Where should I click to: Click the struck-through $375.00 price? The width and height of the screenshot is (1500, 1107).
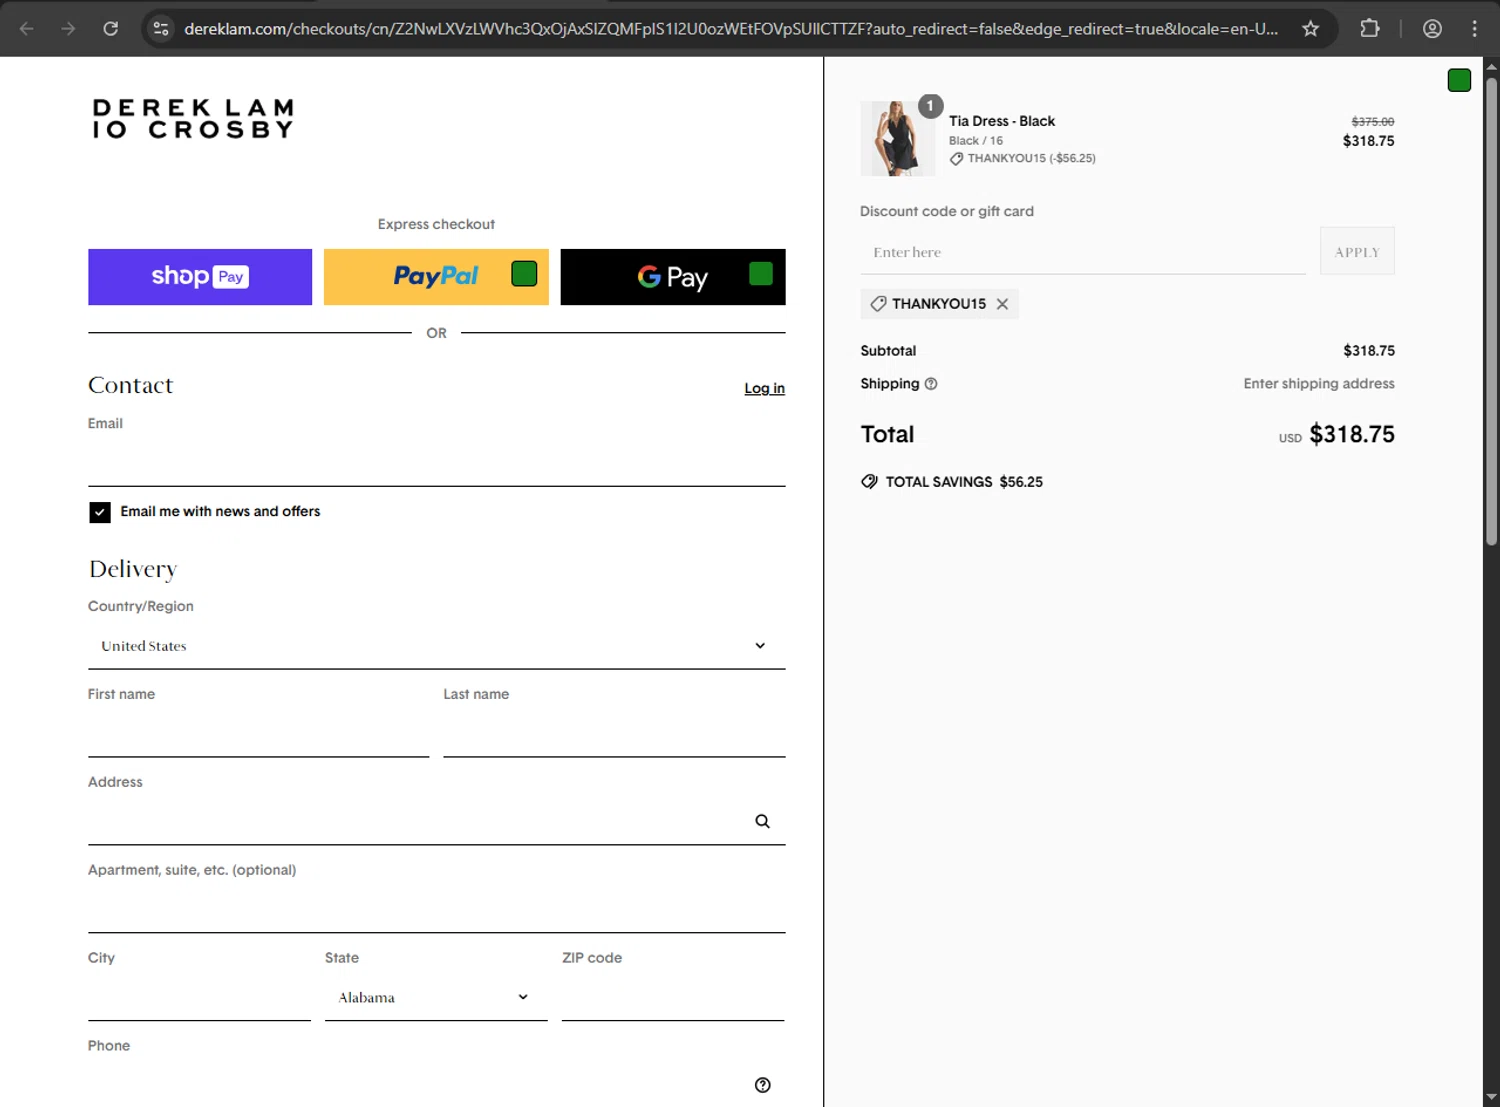point(1373,122)
